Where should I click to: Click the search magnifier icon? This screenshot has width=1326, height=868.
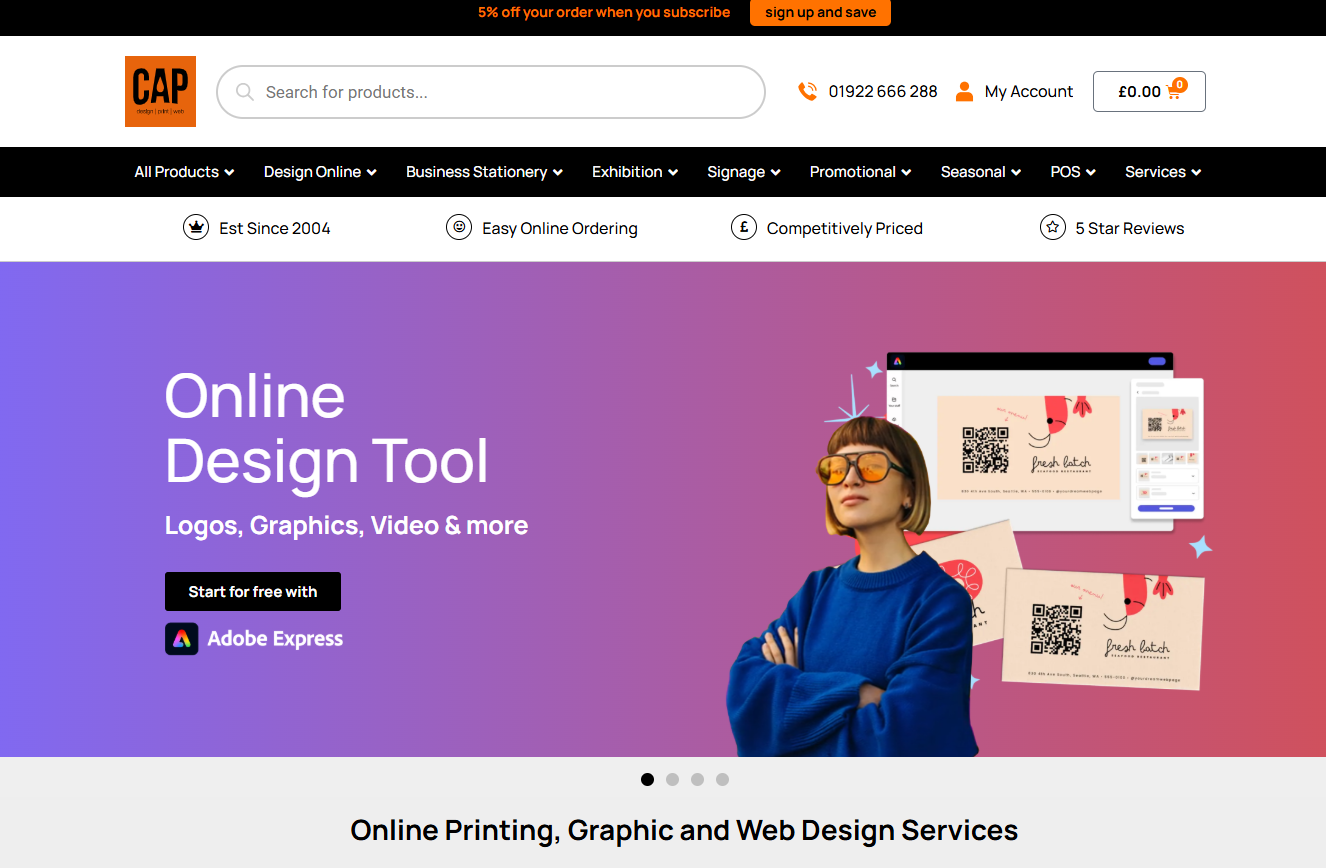pyautogui.click(x=244, y=92)
